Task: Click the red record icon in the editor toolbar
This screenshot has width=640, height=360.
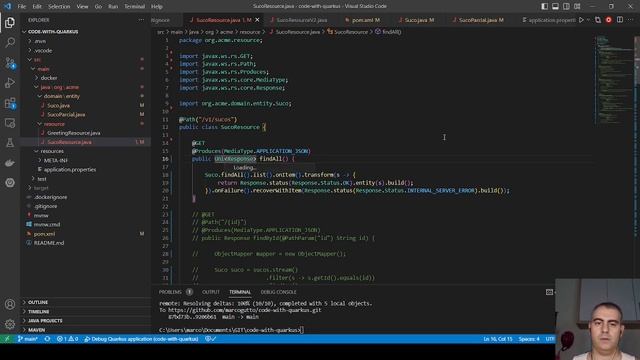Action: click(609, 20)
